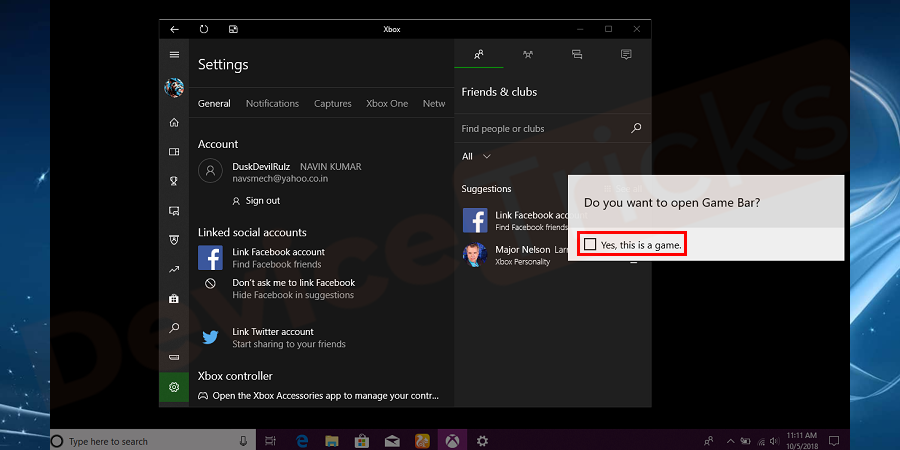Click the Windows search box in taskbar

pyautogui.click(x=153, y=441)
